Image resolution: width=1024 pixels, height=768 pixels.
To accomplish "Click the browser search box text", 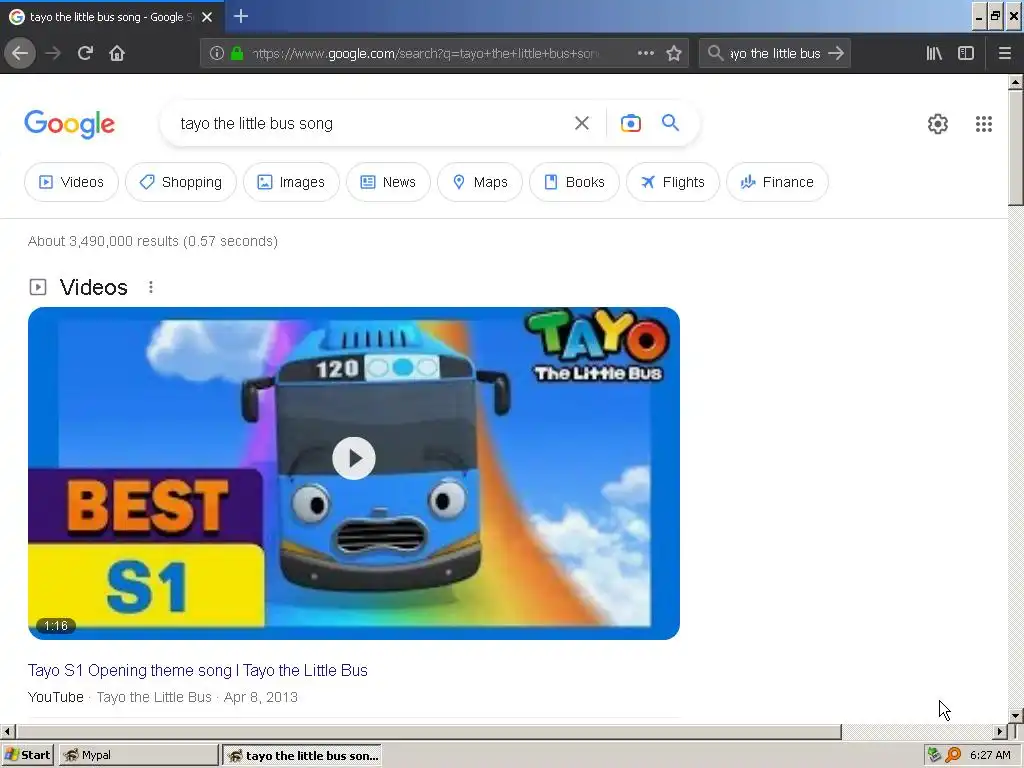I will click(x=775, y=53).
